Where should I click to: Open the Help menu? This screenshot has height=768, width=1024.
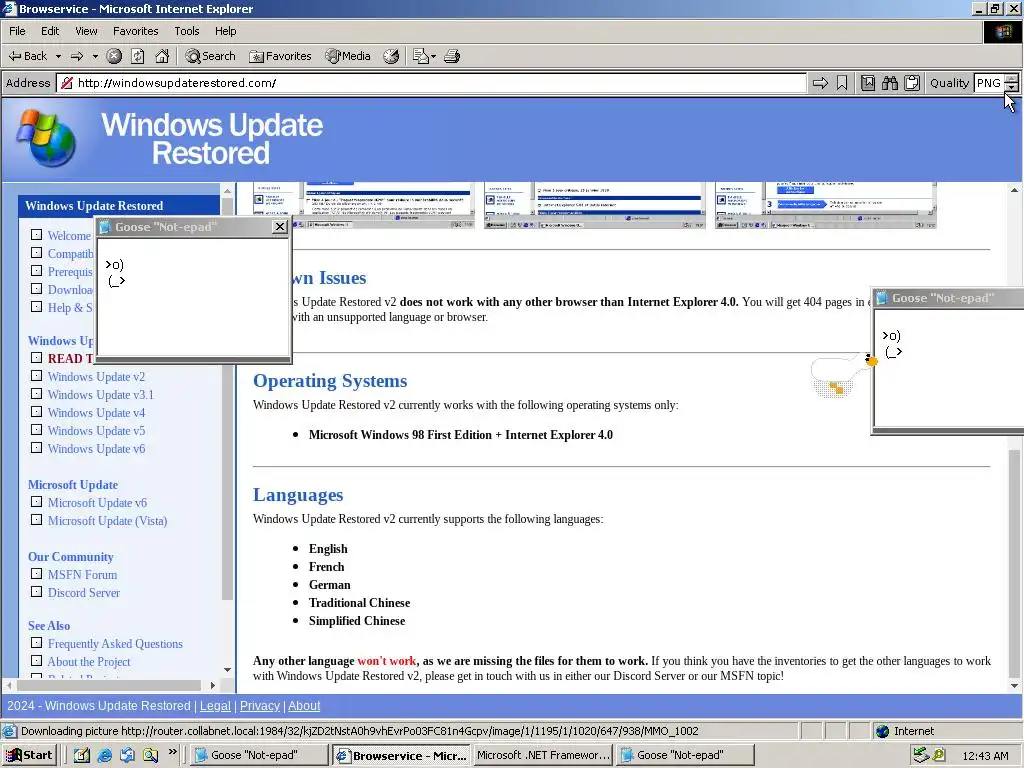click(225, 31)
